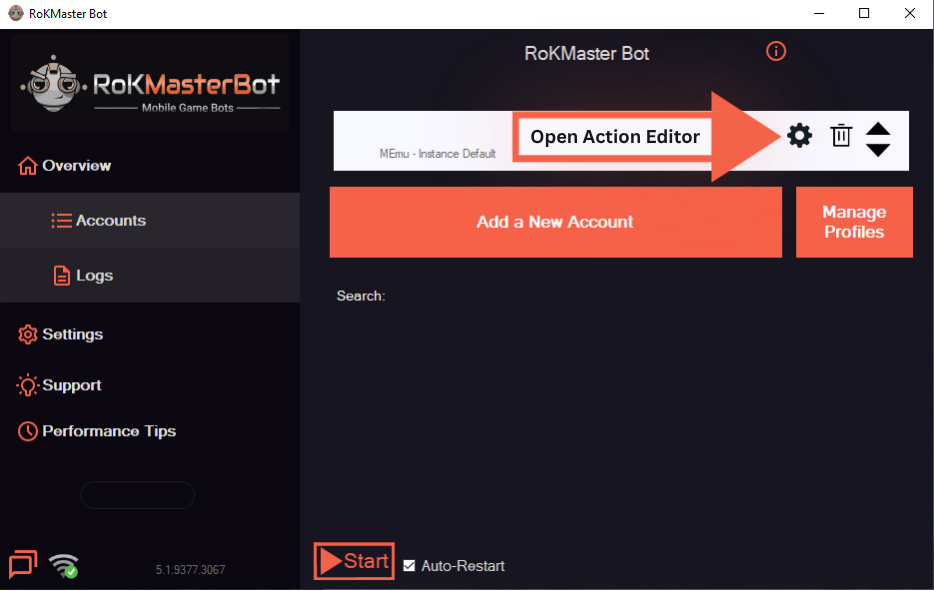The height and width of the screenshot is (591, 934).
Task: Open Manage Profiles
Action: point(854,222)
